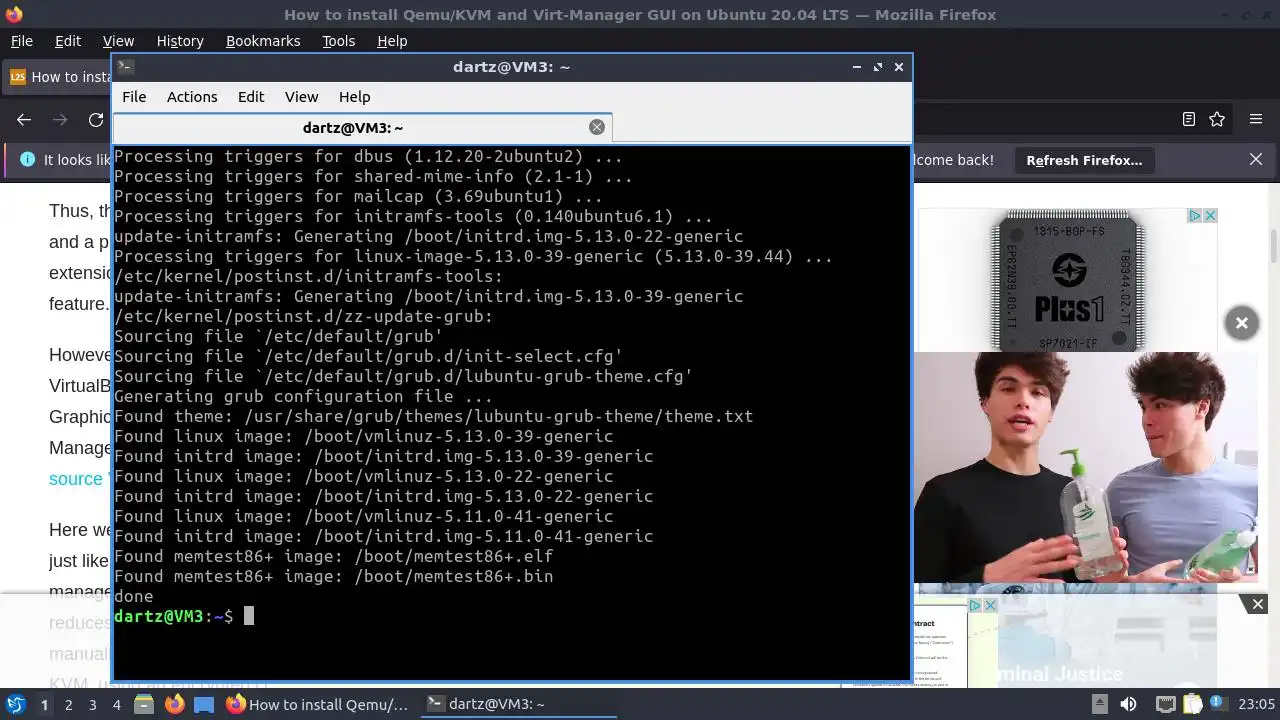Open the Plus1 chip ad image
The image size is (1280, 720).
(1068, 280)
